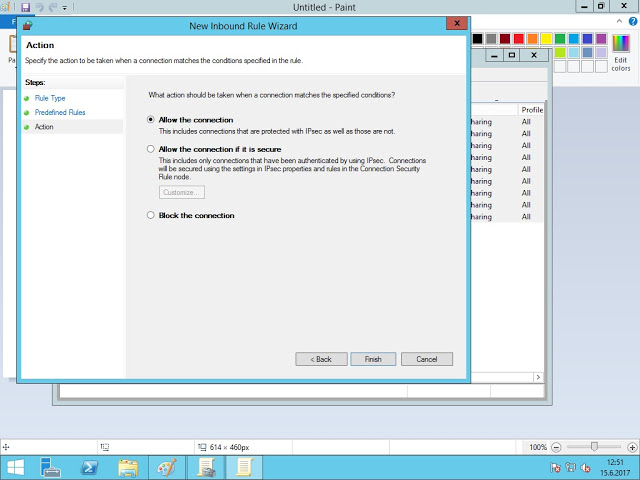640x480 pixels.
Task: Open PowerShell from the taskbar
Action: click(x=89, y=467)
